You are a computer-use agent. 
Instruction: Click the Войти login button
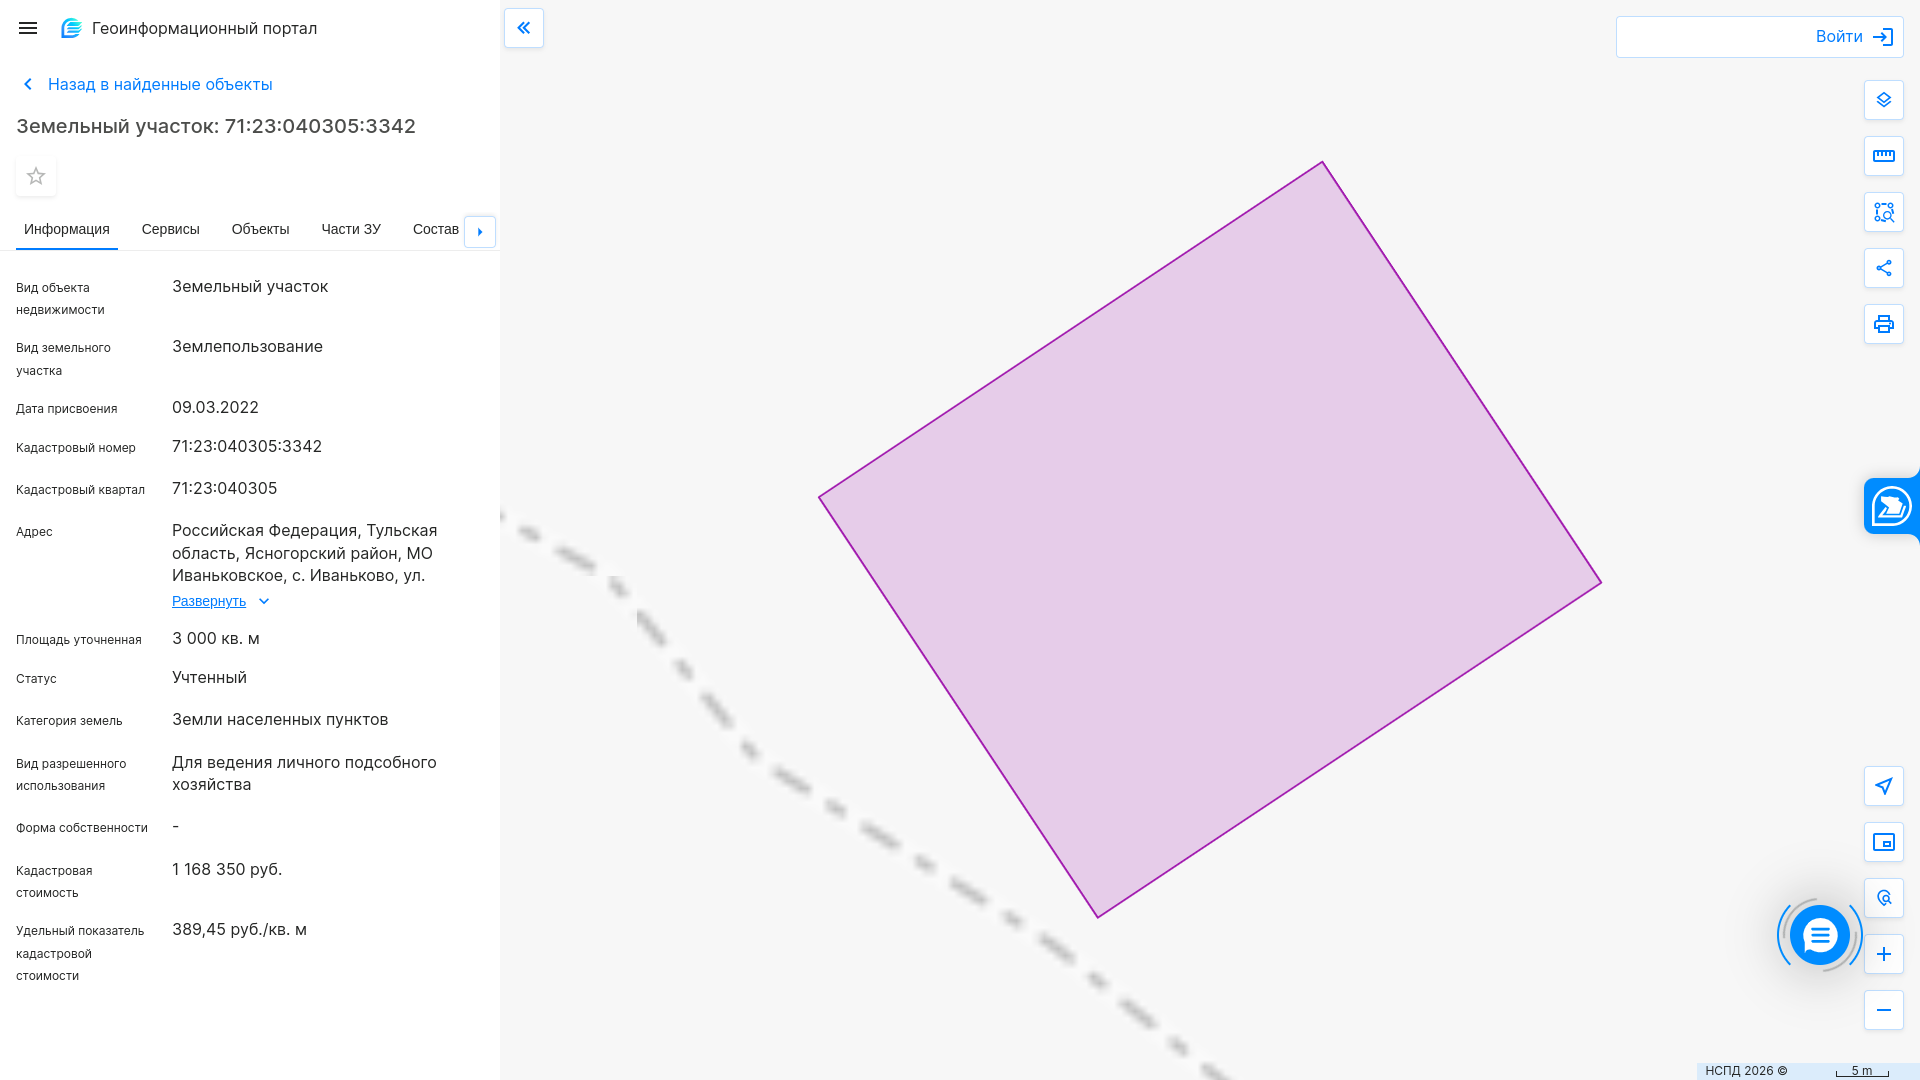coord(1853,37)
